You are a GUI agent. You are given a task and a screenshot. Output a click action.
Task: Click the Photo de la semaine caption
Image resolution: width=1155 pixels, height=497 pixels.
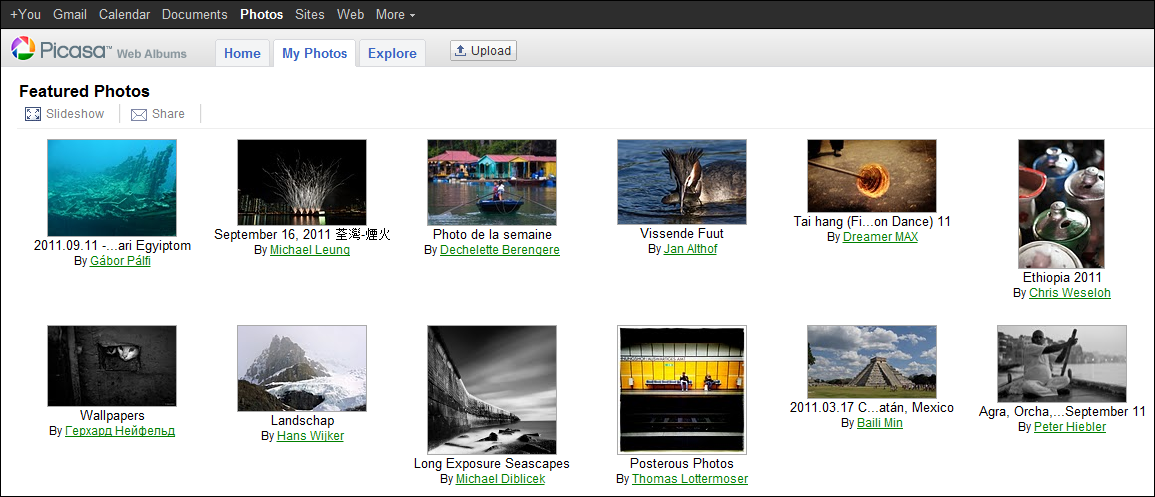point(492,235)
